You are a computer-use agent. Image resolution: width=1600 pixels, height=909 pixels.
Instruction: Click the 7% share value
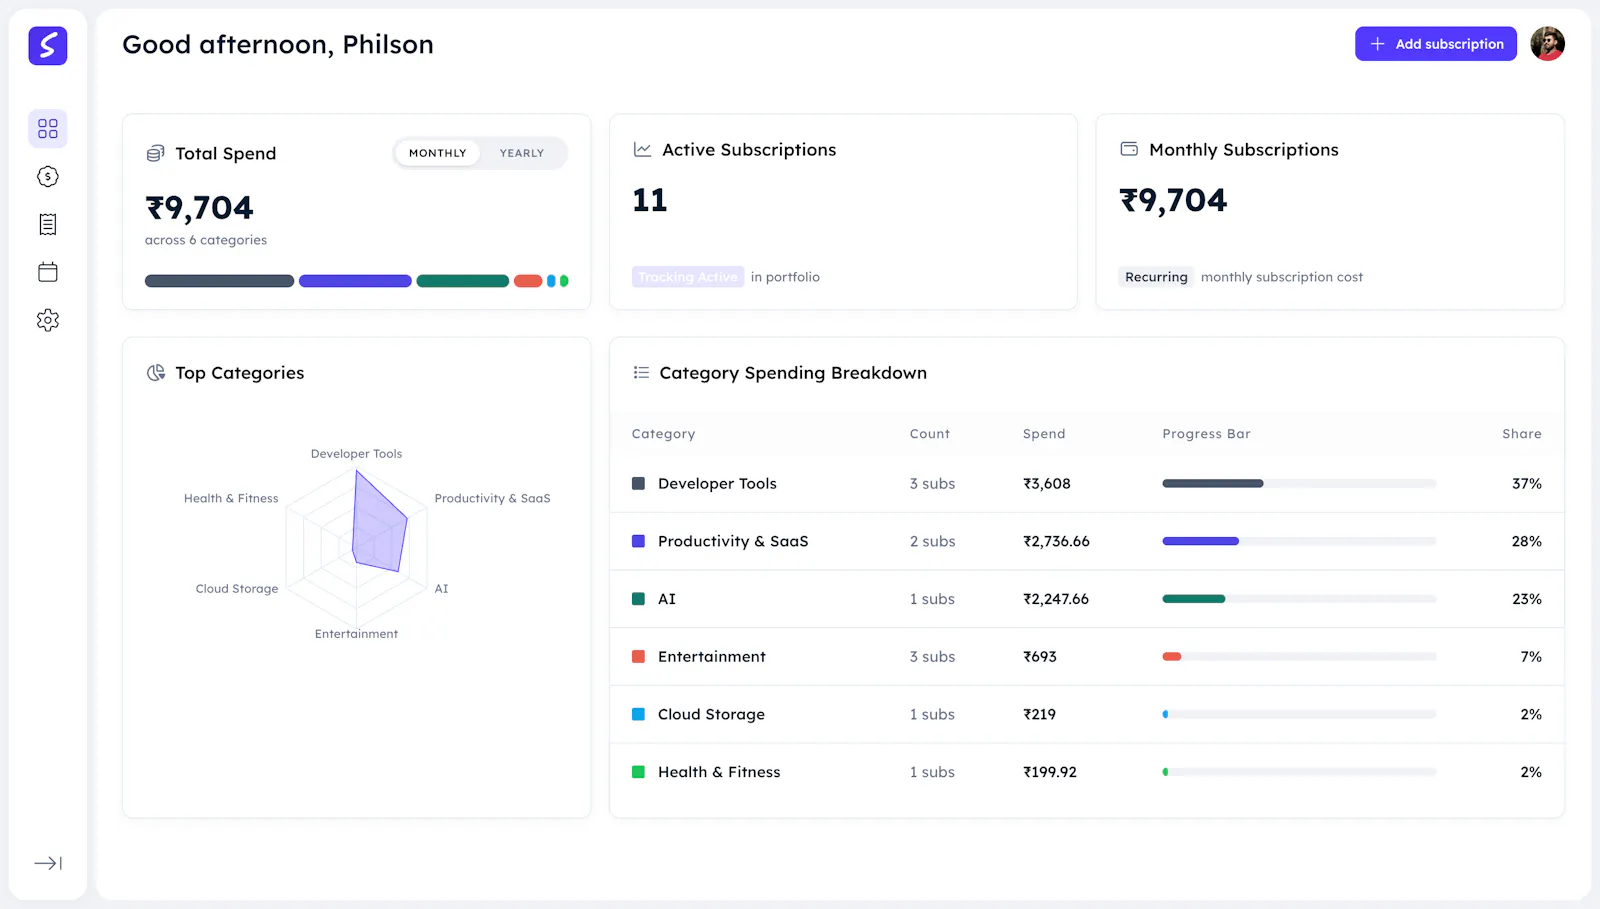point(1531,657)
